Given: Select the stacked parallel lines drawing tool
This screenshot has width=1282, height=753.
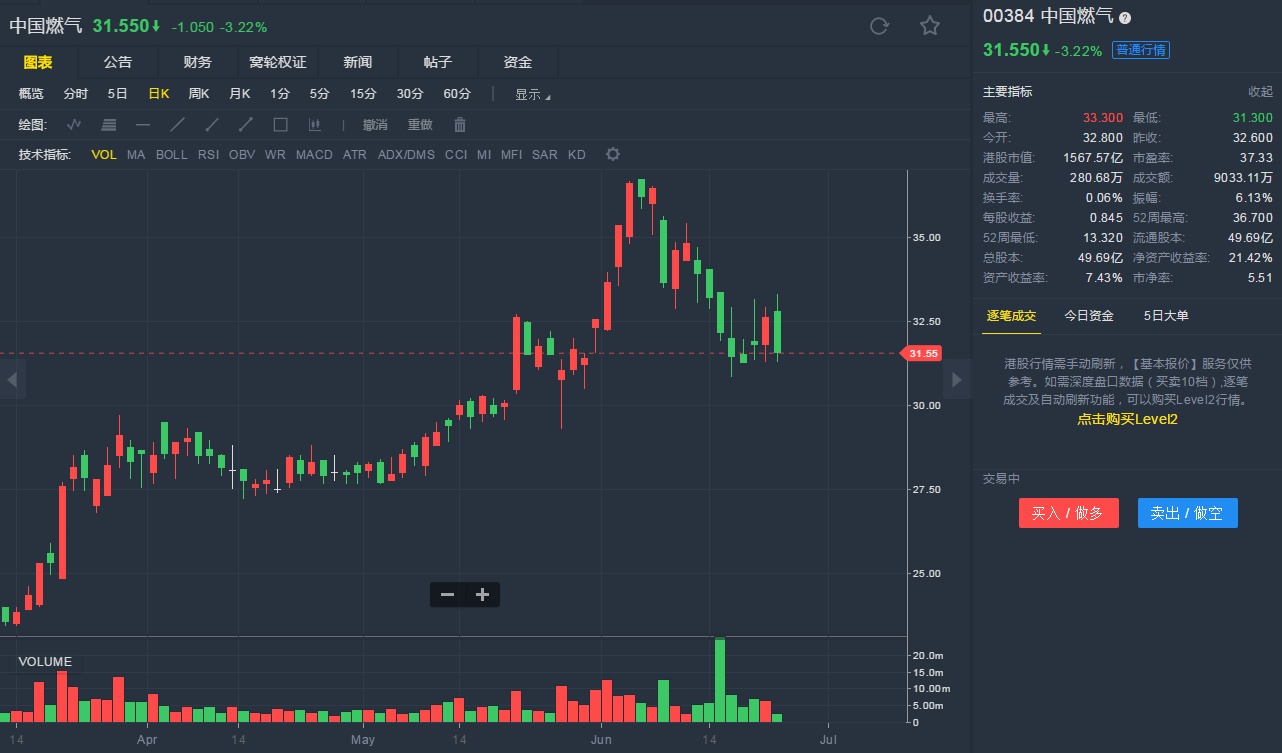Looking at the screenshot, I should coord(109,125).
